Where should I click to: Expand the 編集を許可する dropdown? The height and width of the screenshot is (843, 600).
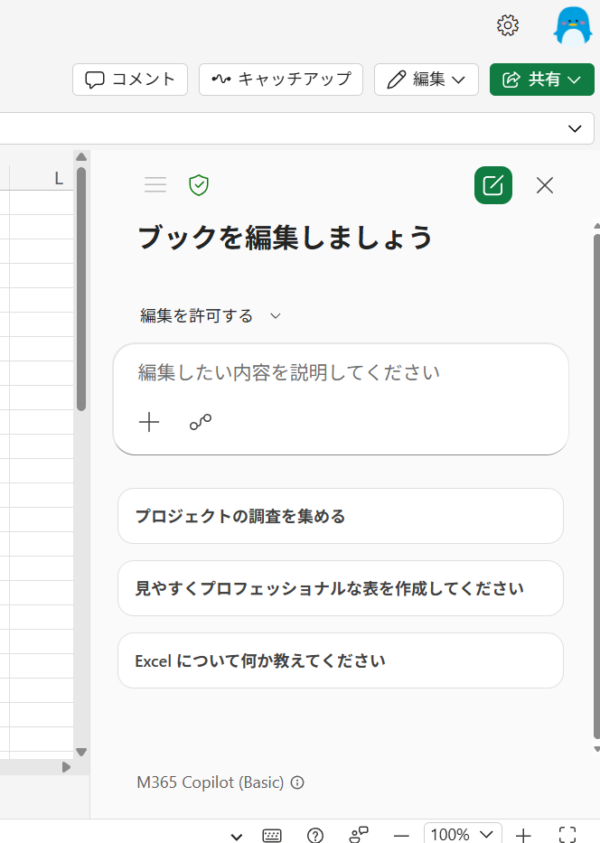tap(210, 316)
